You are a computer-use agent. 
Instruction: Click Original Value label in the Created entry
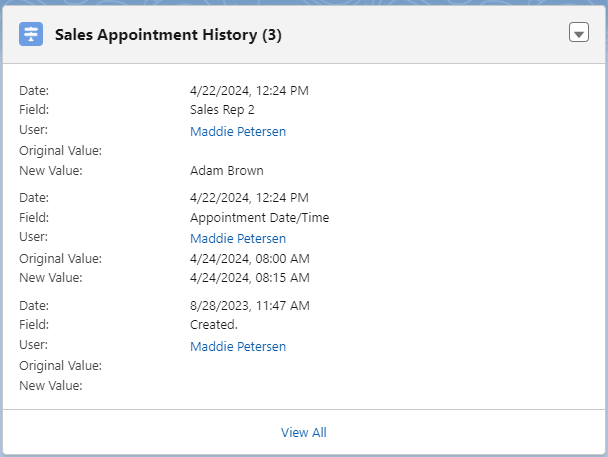tap(60, 366)
